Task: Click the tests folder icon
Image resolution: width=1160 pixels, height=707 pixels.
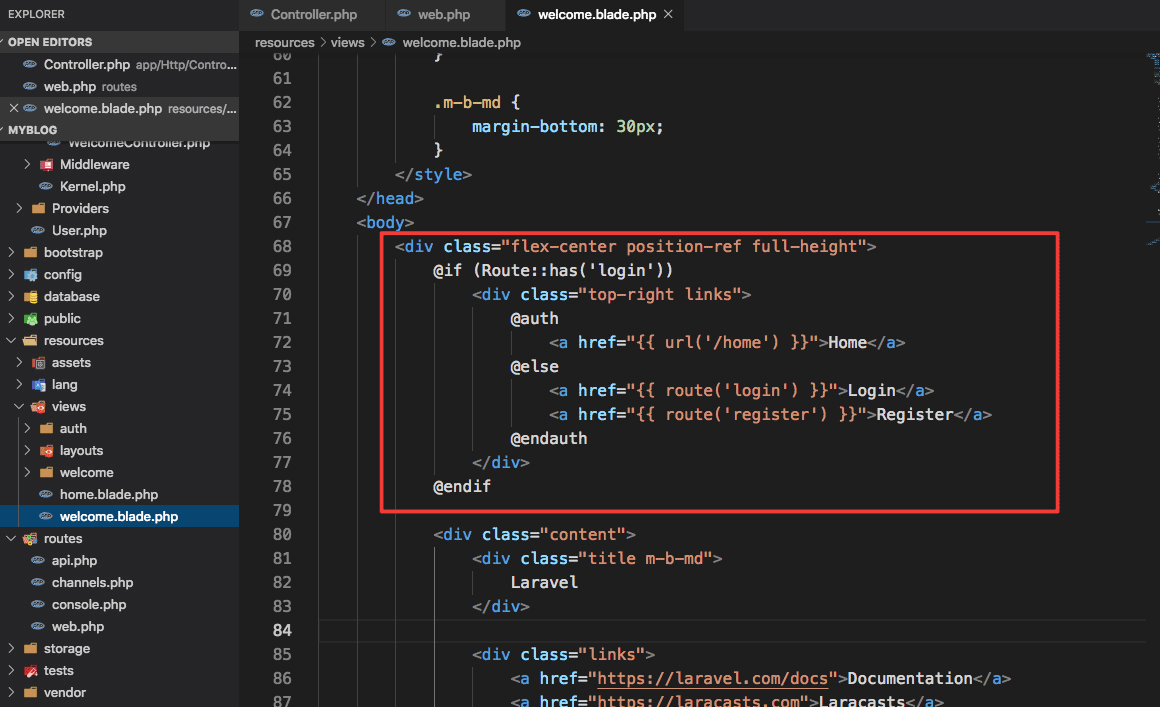Action: pos(32,670)
